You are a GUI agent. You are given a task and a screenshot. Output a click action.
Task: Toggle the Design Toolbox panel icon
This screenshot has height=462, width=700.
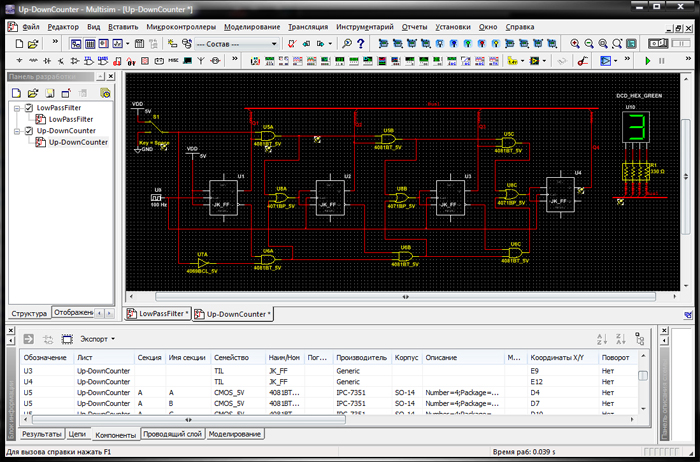pos(76,44)
